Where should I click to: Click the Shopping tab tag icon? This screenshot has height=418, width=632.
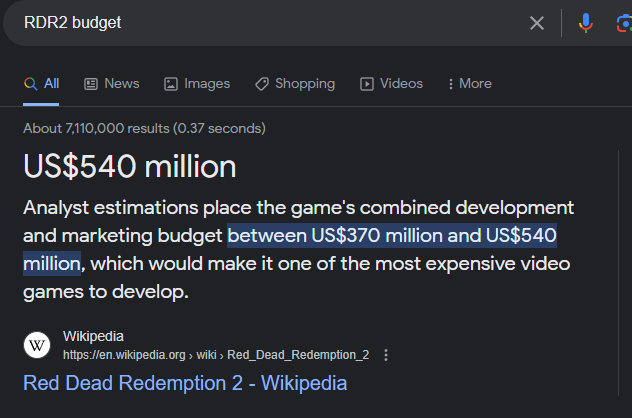point(262,84)
